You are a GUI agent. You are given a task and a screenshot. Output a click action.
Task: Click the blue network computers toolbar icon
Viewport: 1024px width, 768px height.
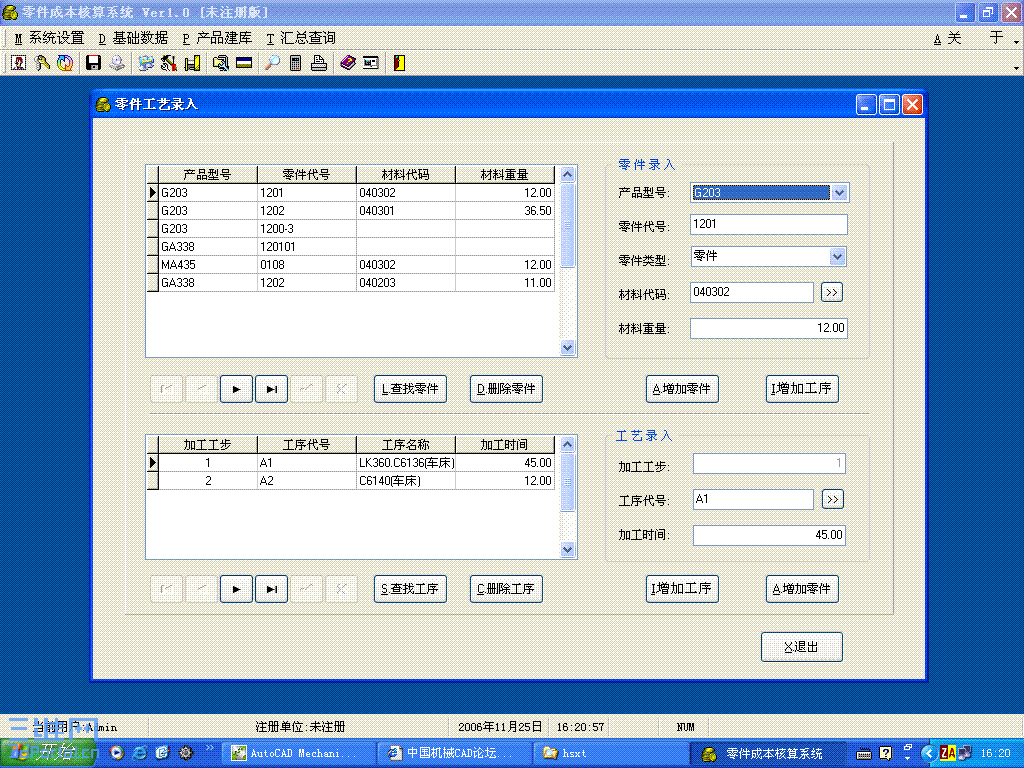click(146, 63)
